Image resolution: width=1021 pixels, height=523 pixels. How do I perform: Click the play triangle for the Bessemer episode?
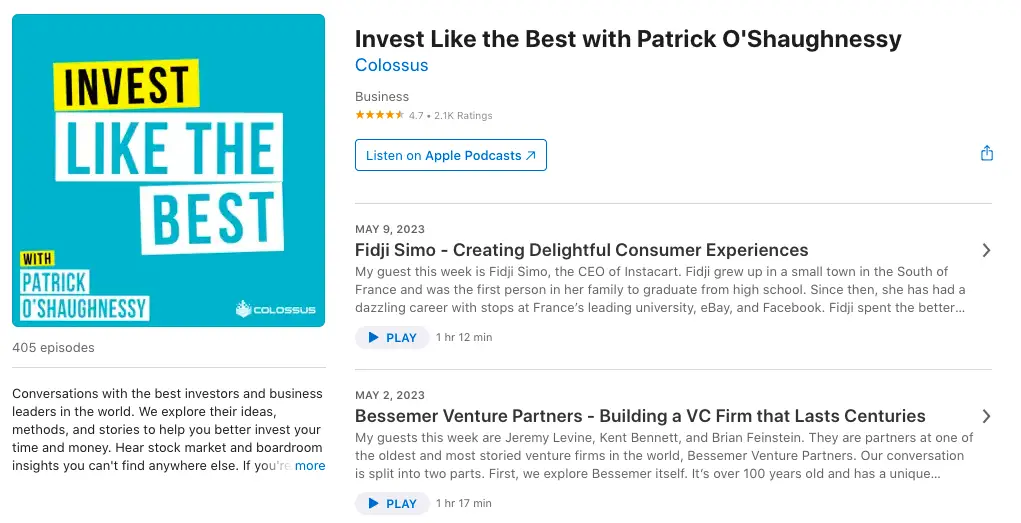tap(373, 503)
